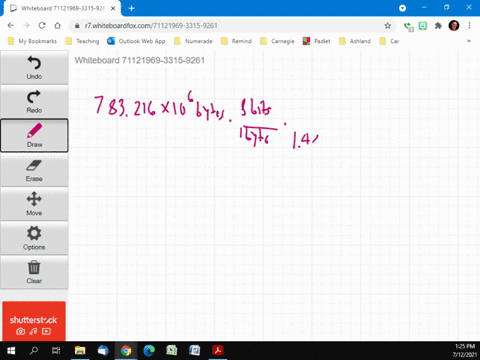Image resolution: width=480 pixels, height=360 pixels.
Task: Expand the hidden bookmarks chevron
Action: tap(469, 41)
